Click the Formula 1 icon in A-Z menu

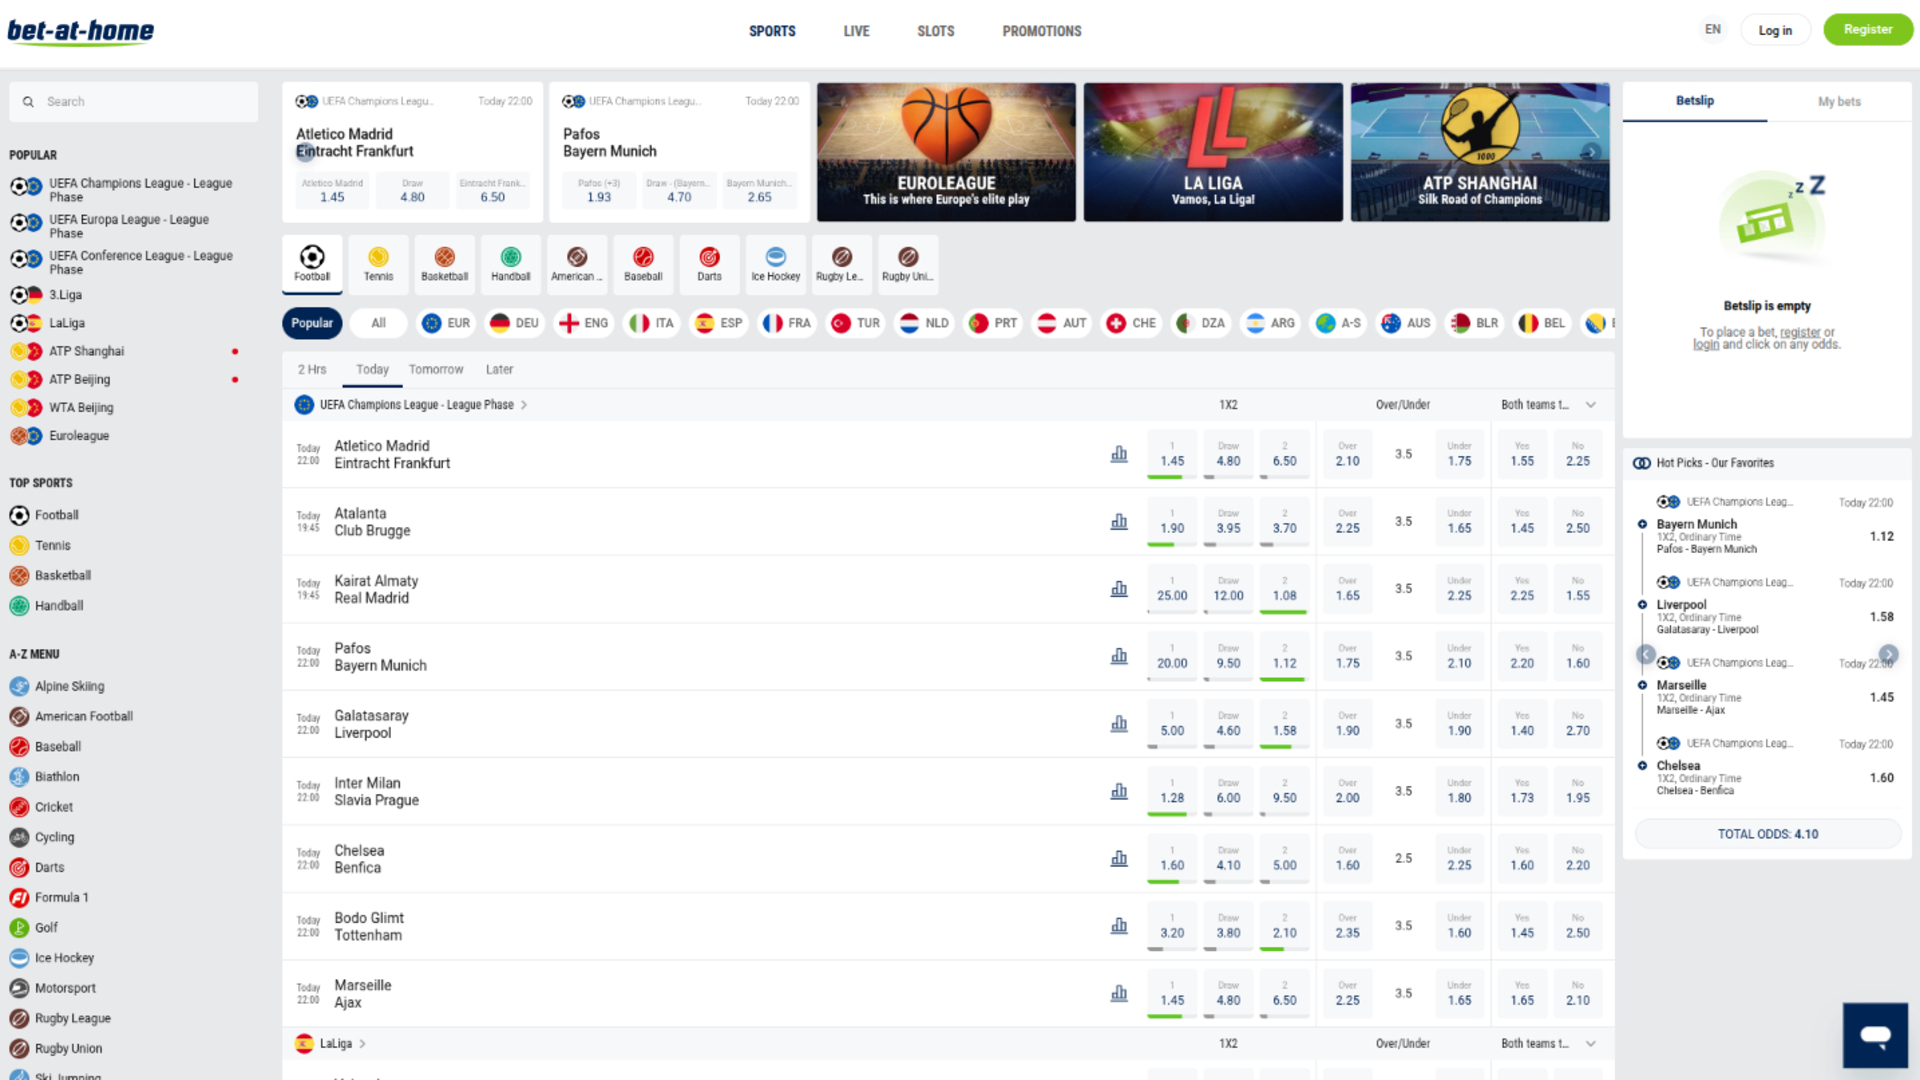coord(18,897)
